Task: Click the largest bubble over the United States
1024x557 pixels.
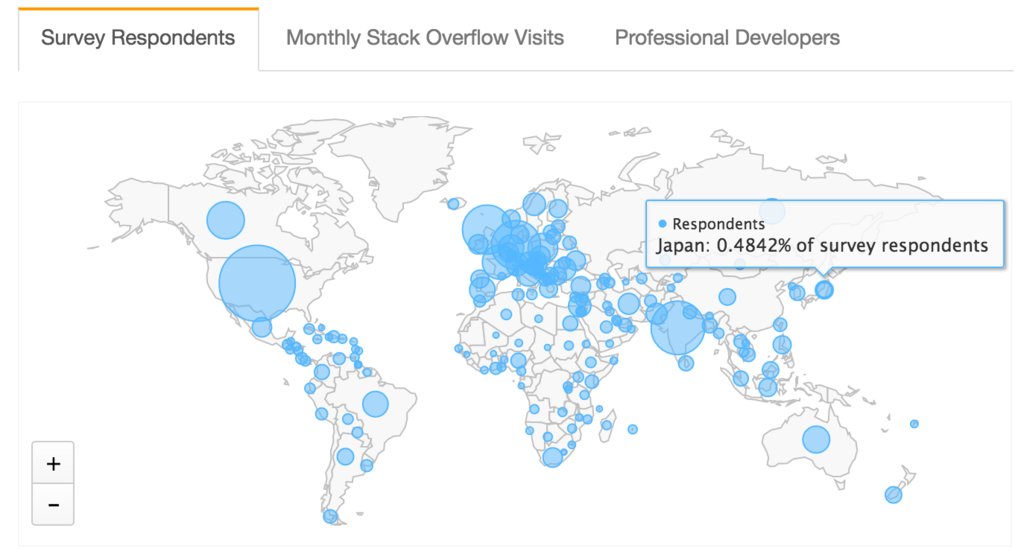Action: coord(257,283)
